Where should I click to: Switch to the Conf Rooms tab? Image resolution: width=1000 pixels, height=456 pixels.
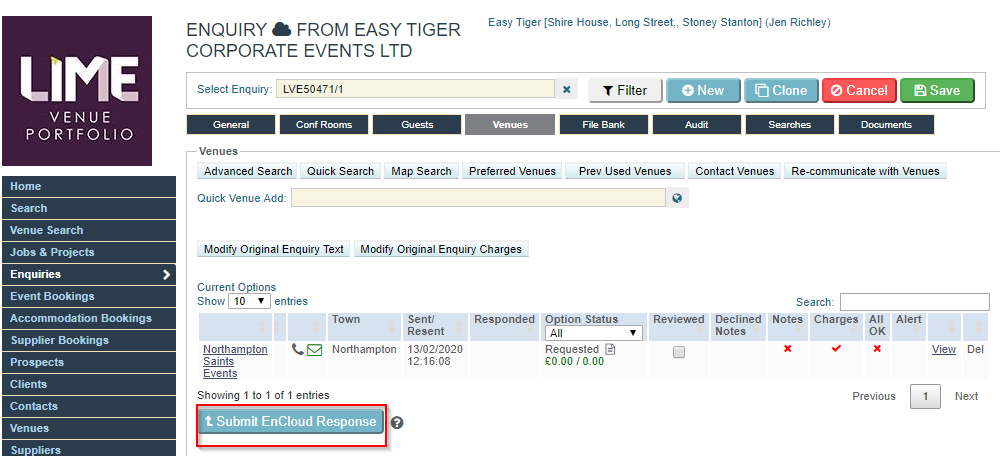[x=324, y=125]
